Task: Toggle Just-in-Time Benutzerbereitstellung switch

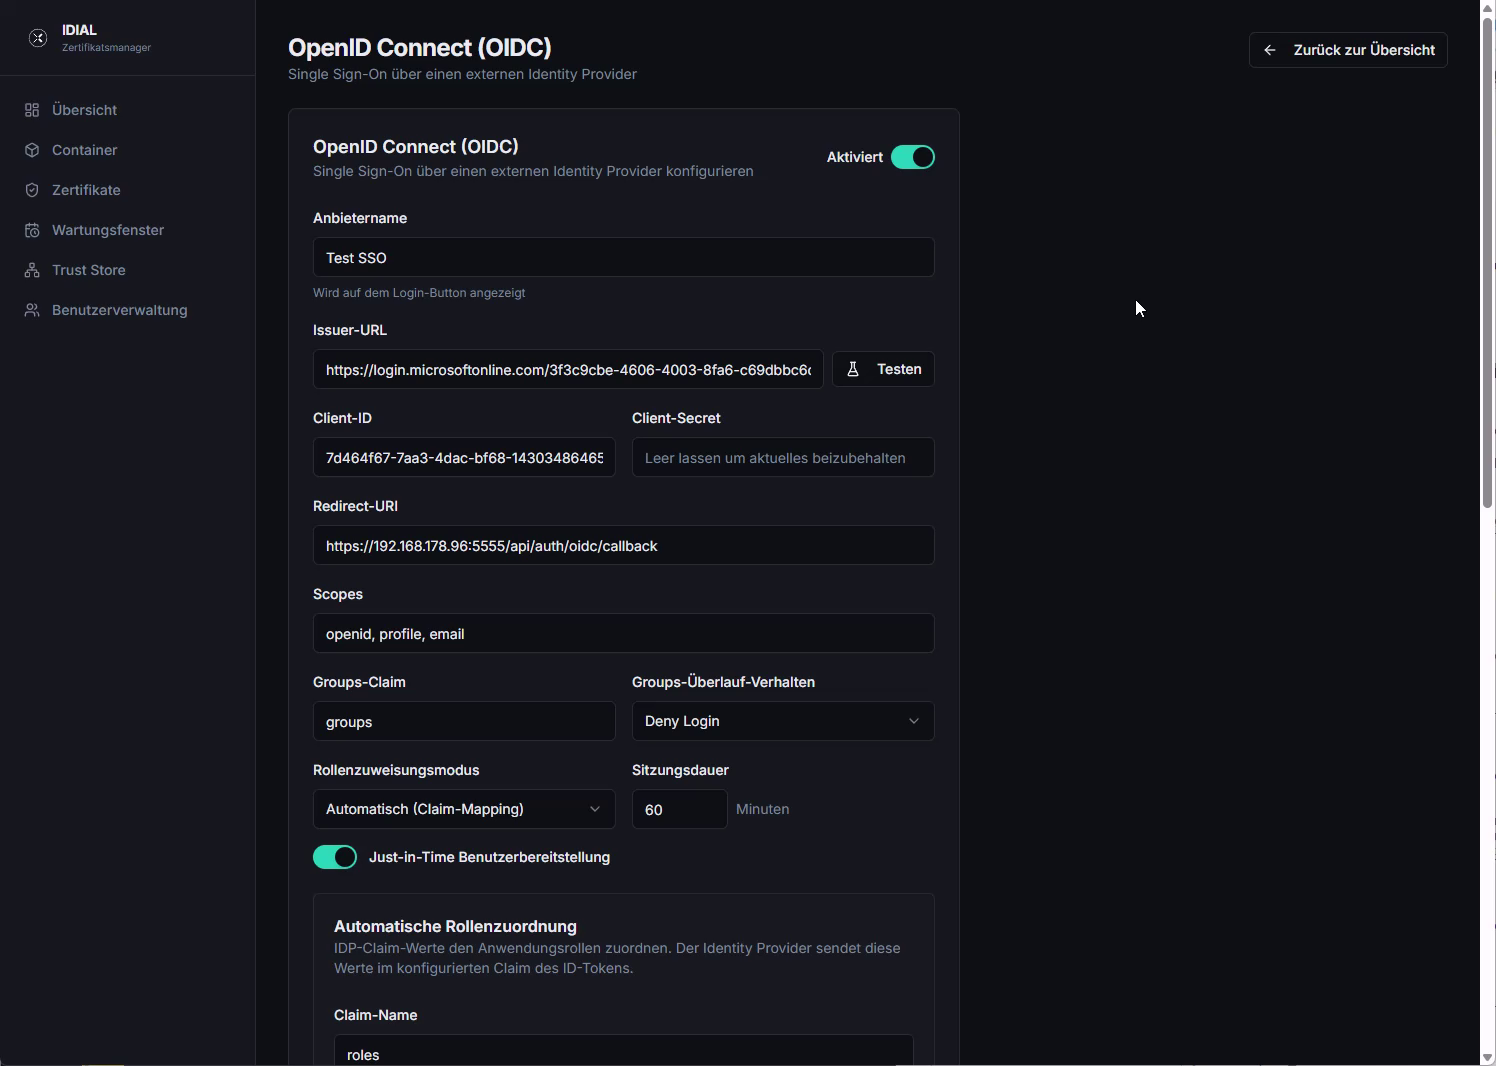Action: [335, 857]
